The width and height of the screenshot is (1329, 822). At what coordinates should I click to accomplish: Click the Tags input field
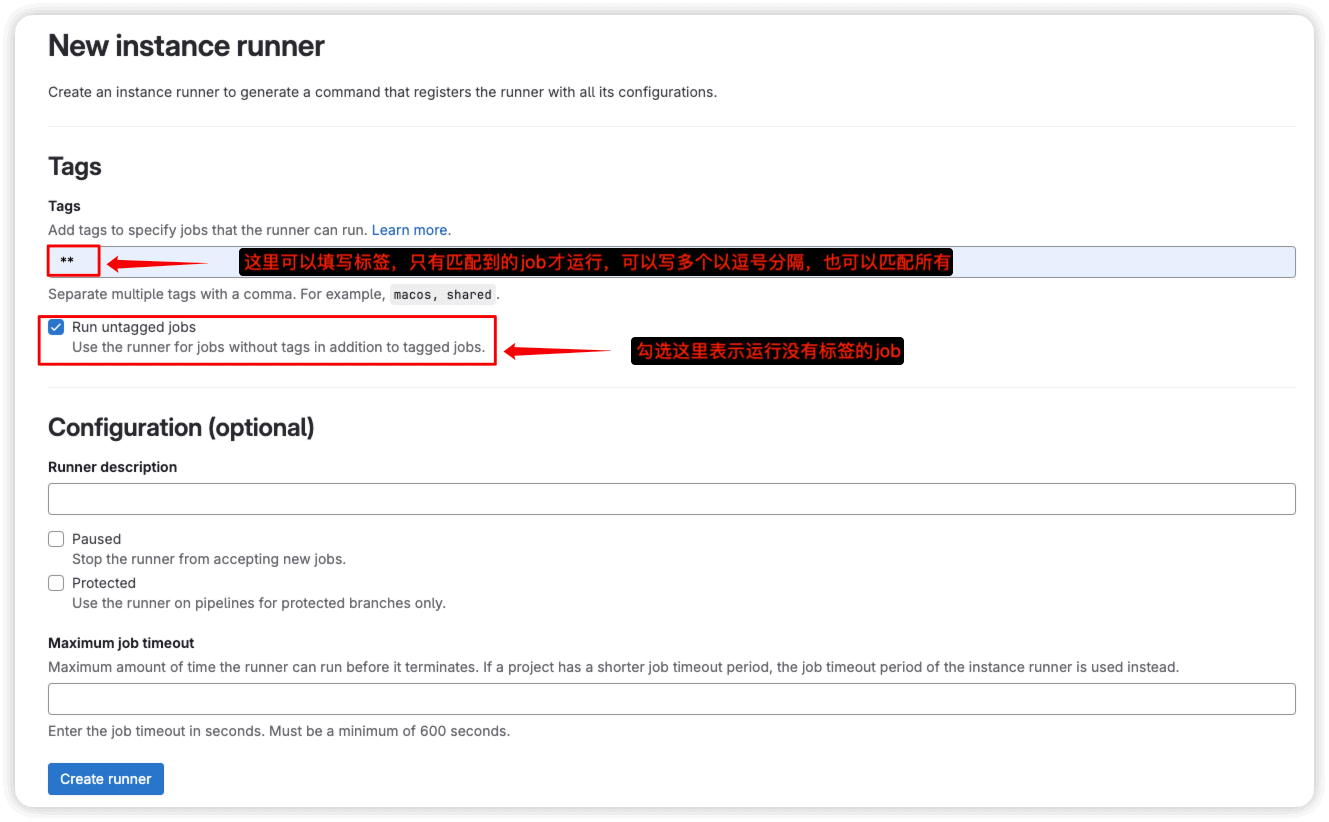671,262
